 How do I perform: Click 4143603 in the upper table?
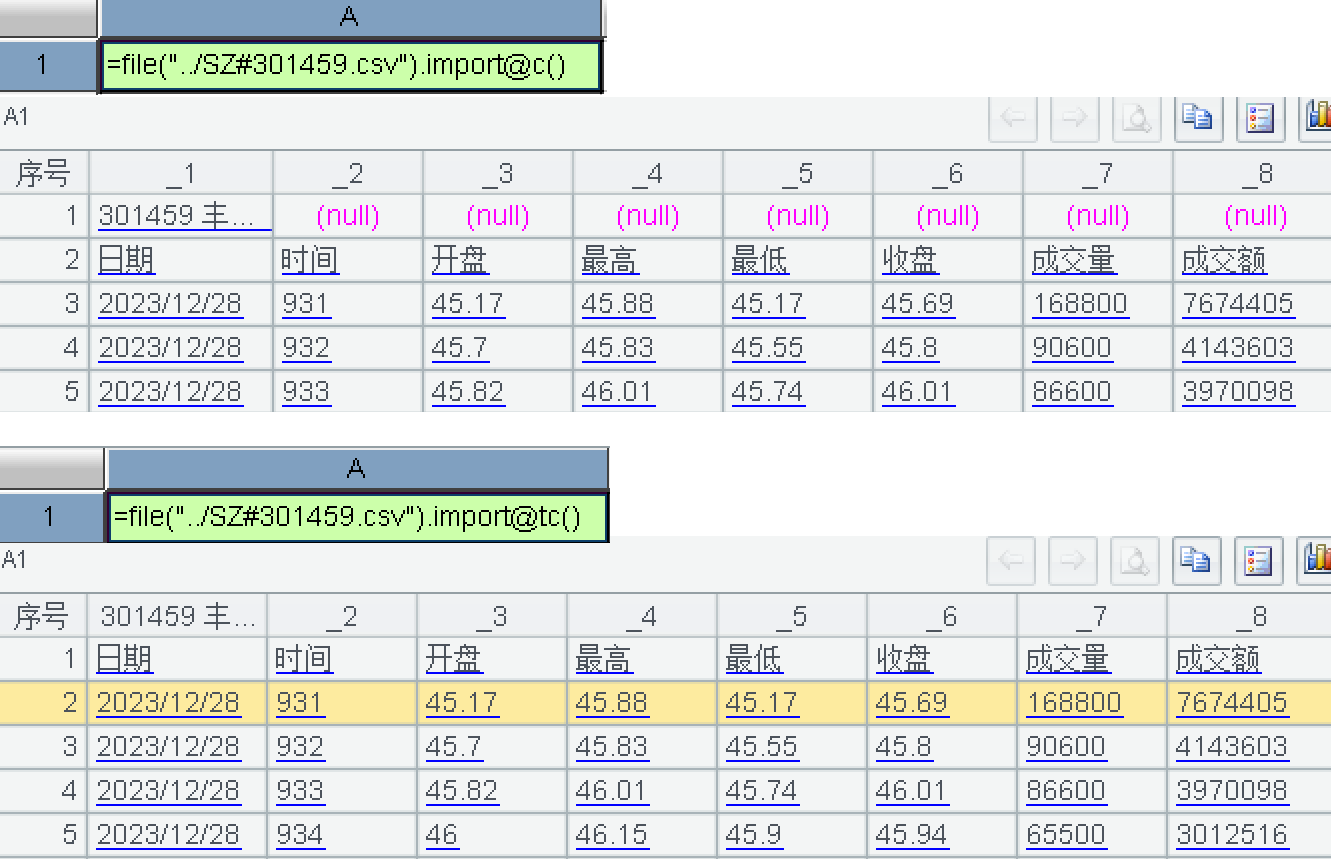1238,348
